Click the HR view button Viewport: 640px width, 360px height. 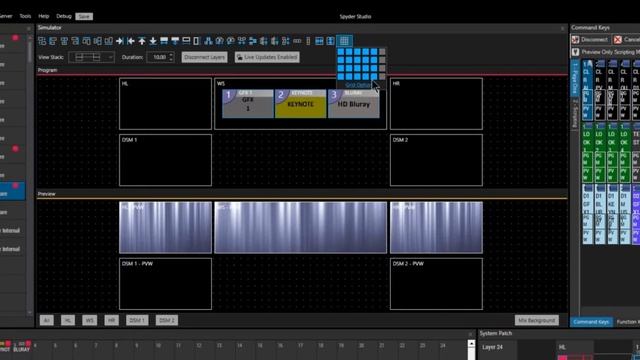pyautogui.click(x=111, y=320)
